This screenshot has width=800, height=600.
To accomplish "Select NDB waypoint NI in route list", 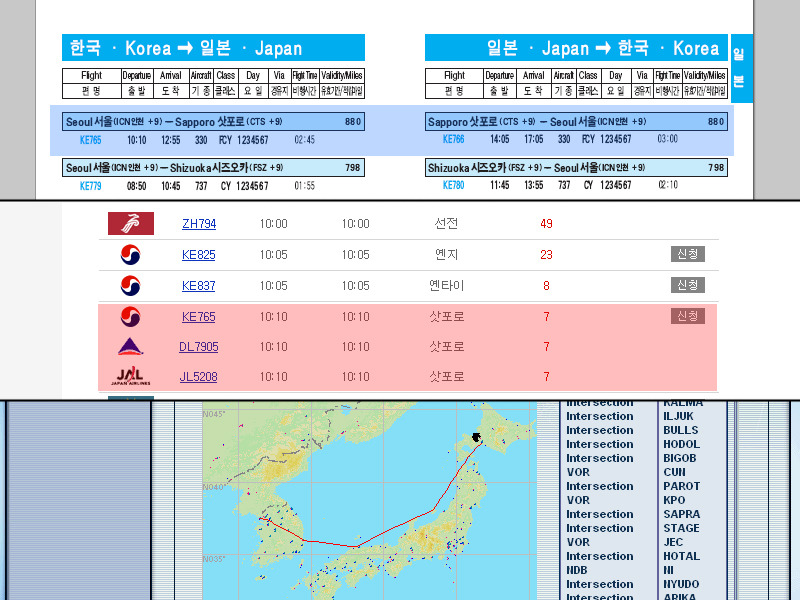I will click(x=668, y=570).
